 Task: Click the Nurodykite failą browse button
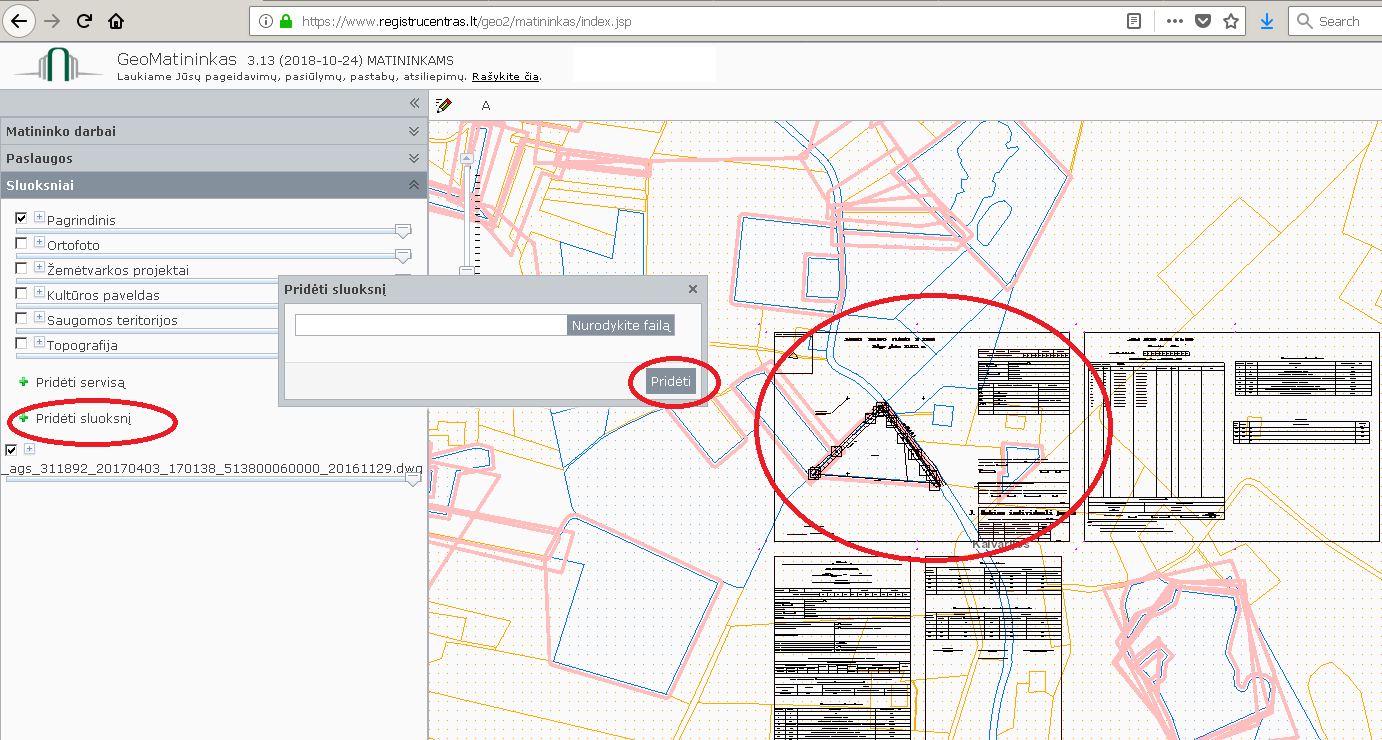coord(621,325)
